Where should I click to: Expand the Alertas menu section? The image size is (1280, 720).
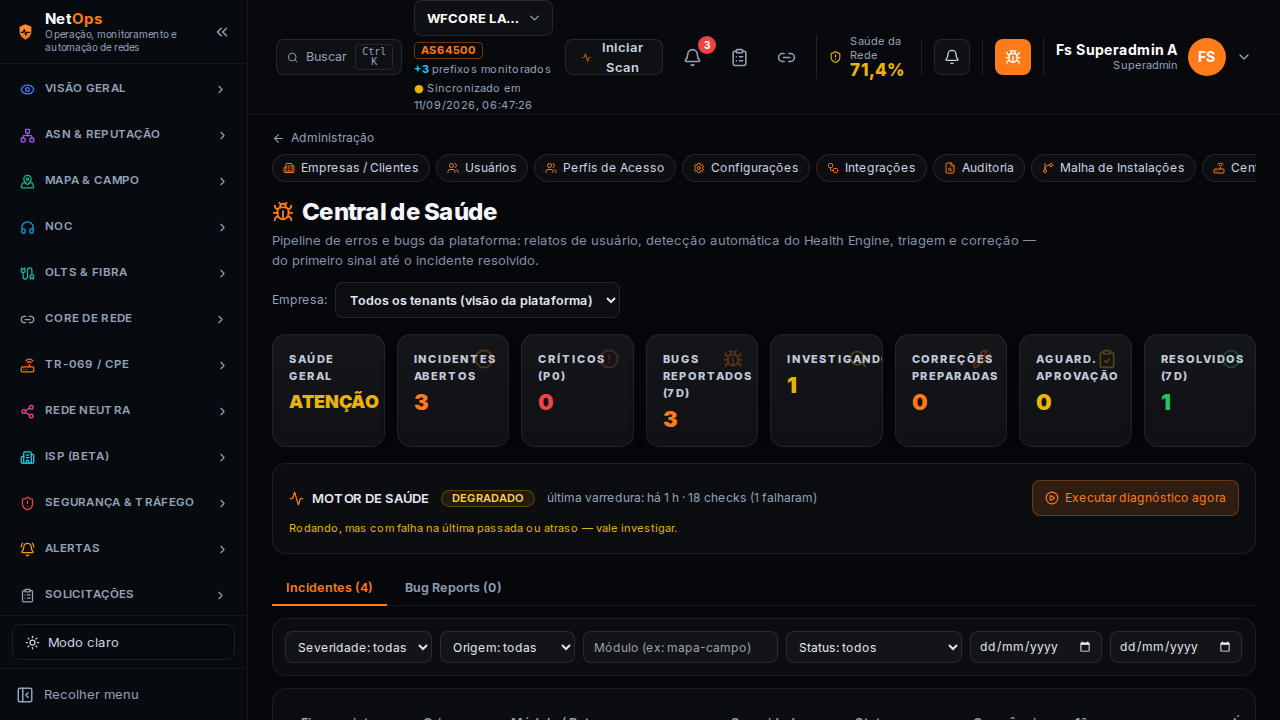pos(123,548)
